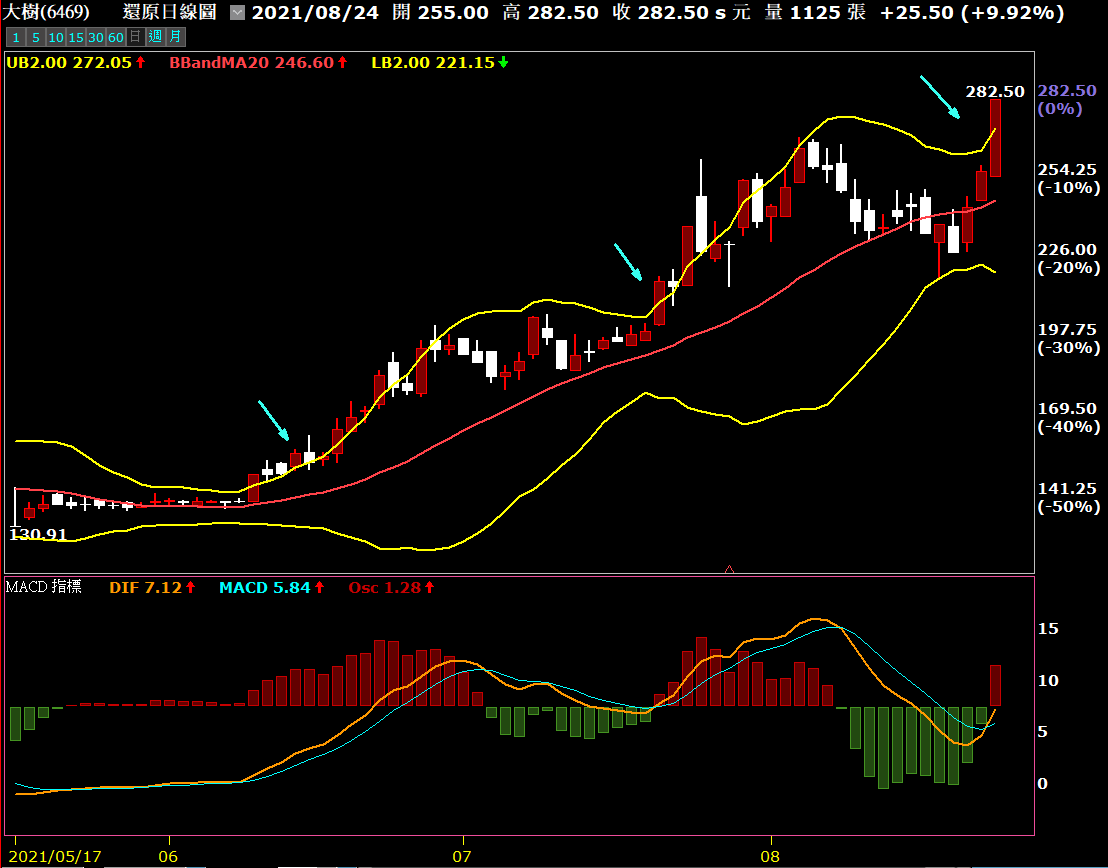Switch to the 5-minute timeframe
The height and width of the screenshot is (868, 1108).
coord(35,37)
